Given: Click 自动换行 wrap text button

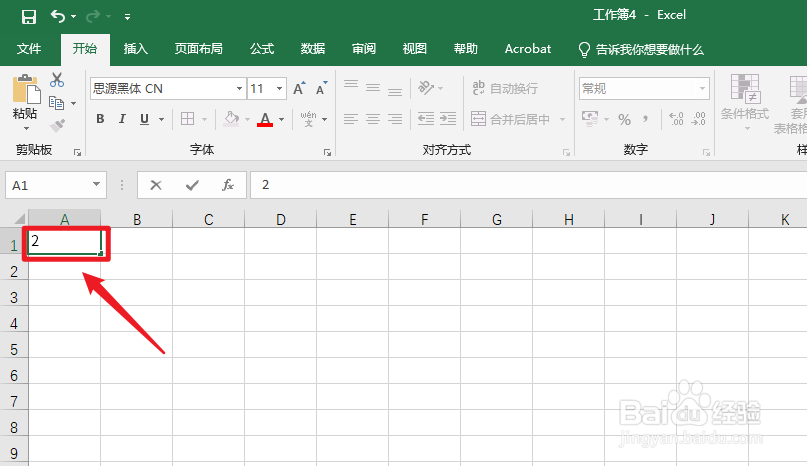Looking at the screenshot, I should tap(505, 89).
